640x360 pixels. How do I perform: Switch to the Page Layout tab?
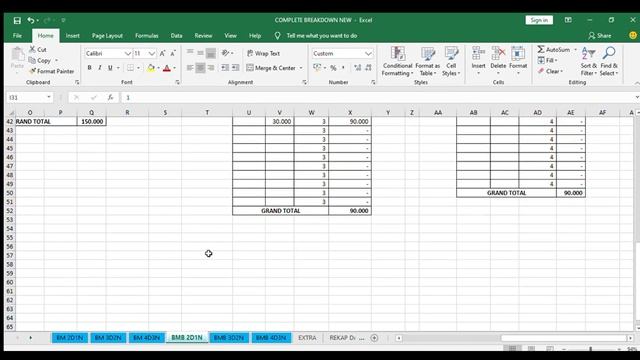pos(107,36)
